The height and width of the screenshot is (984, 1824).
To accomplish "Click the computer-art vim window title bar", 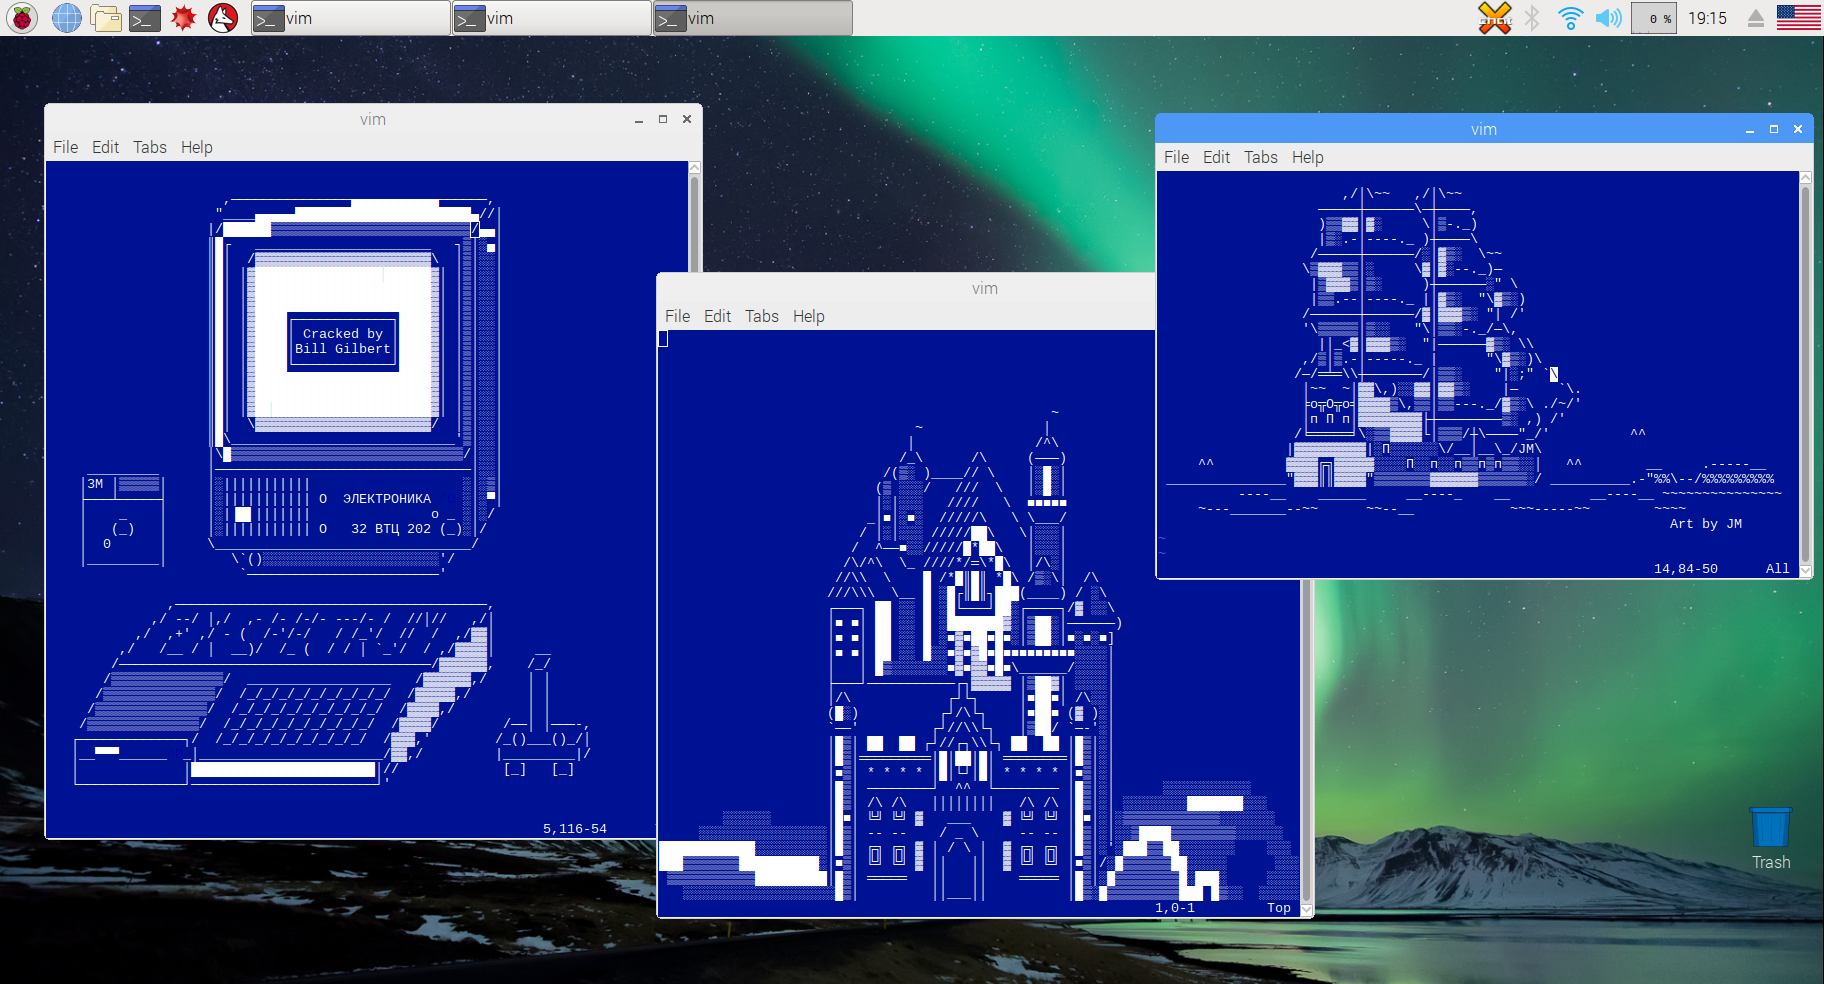I will [x=373, y=119].
